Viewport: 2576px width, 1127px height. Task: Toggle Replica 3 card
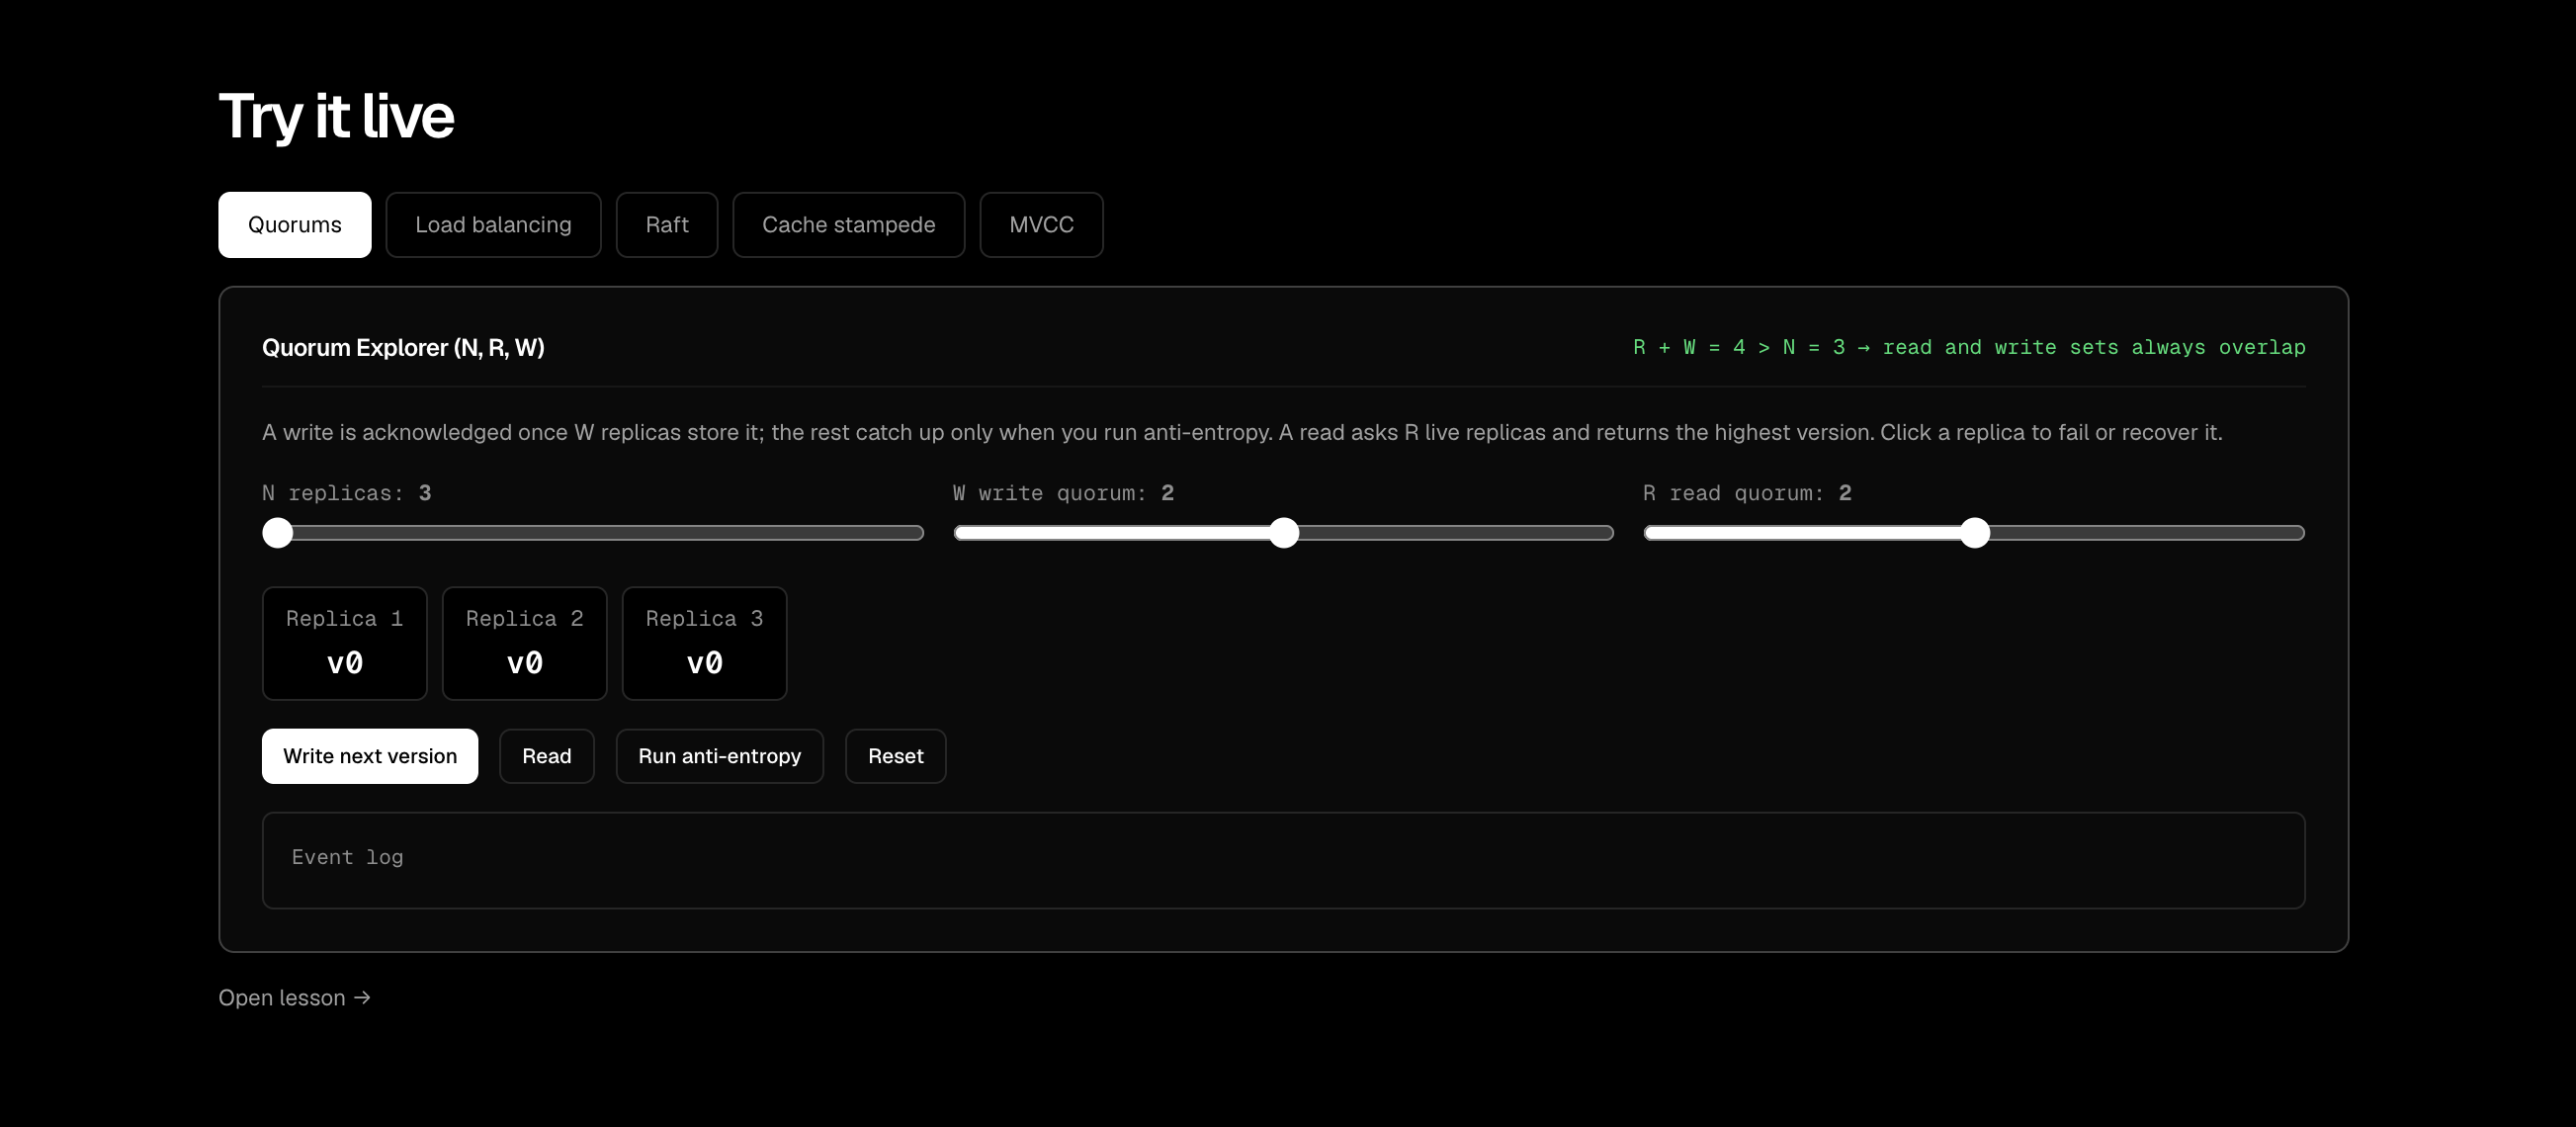(705, 643)
